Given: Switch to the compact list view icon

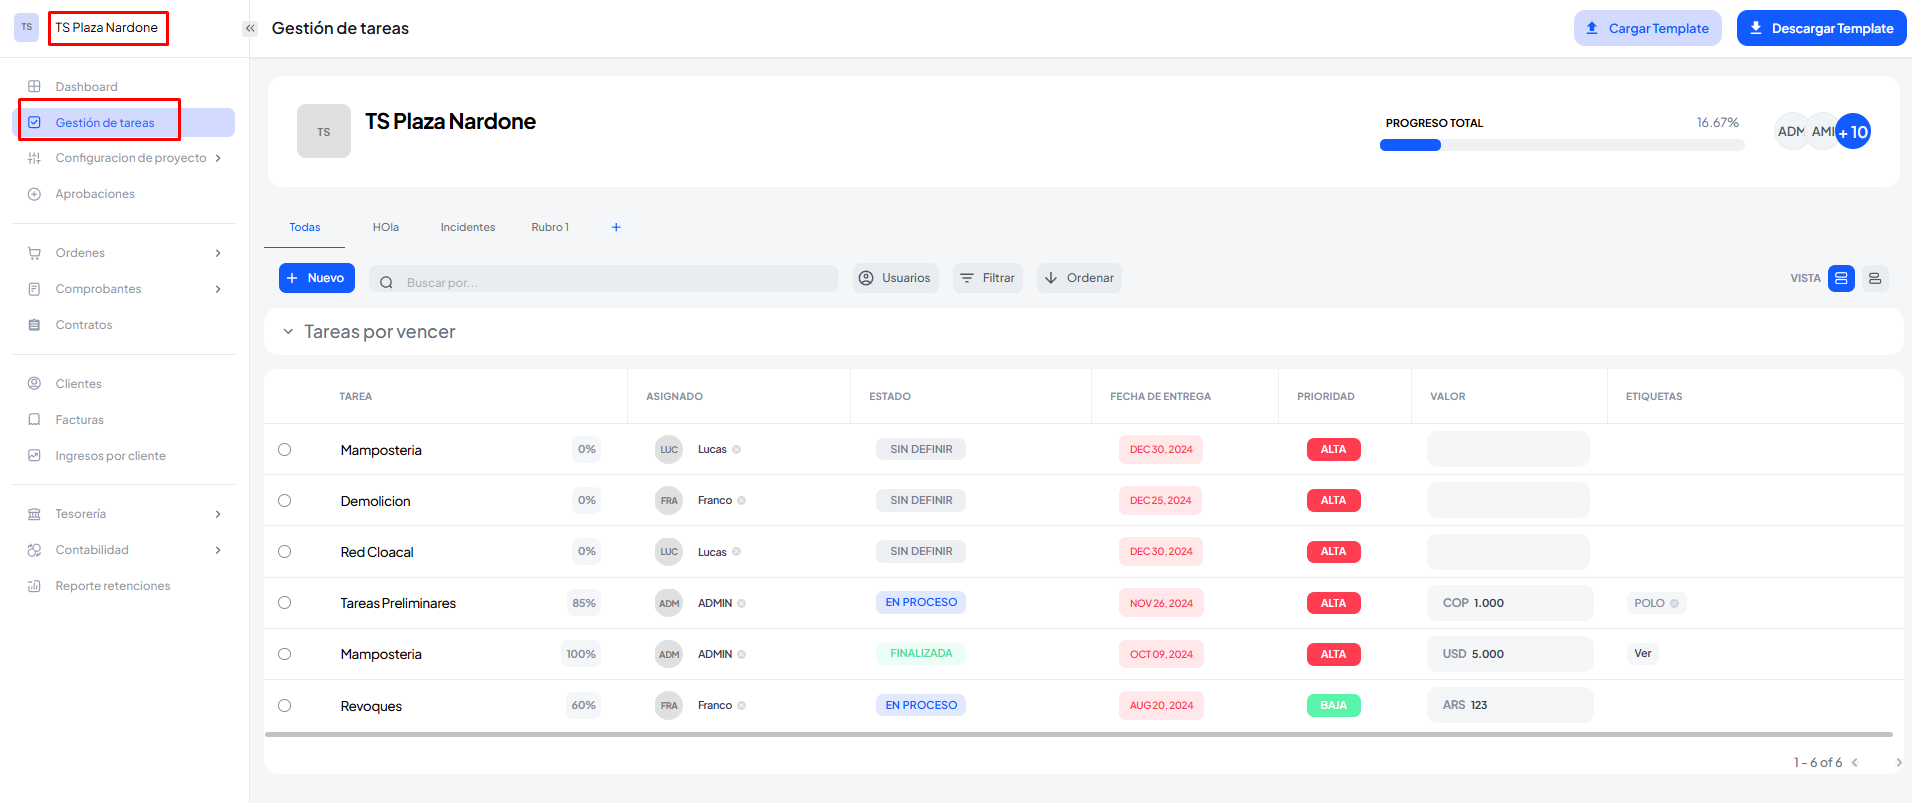Looking at the screenshot, I should click(1875, 278).
